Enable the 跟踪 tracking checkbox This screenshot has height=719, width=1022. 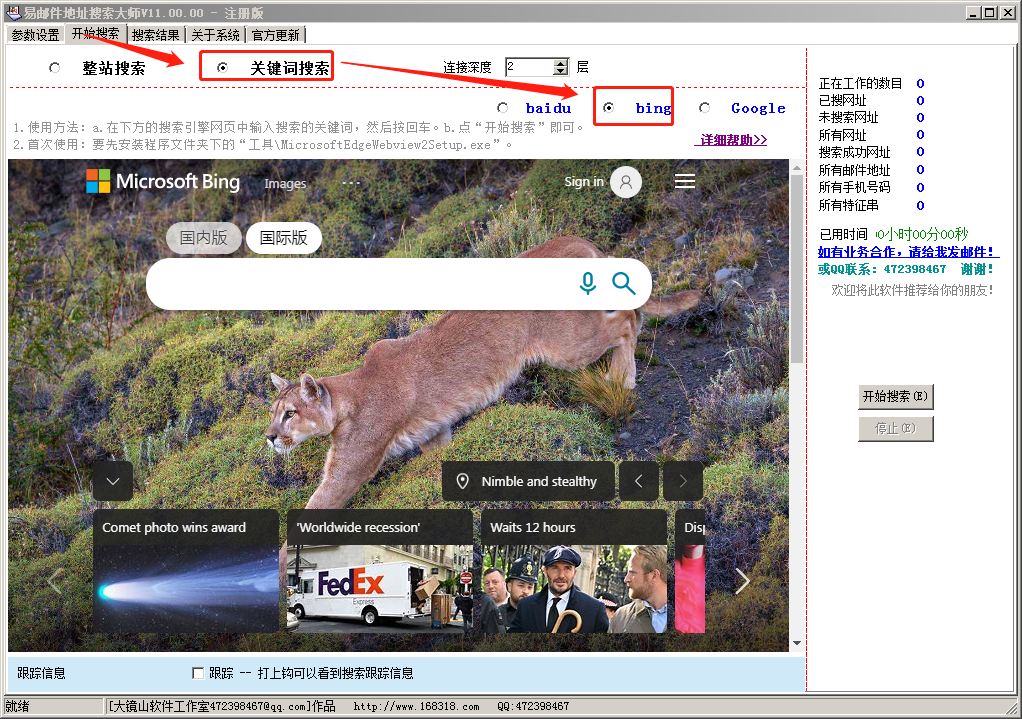pyautogui.click(x=198, y=673)
